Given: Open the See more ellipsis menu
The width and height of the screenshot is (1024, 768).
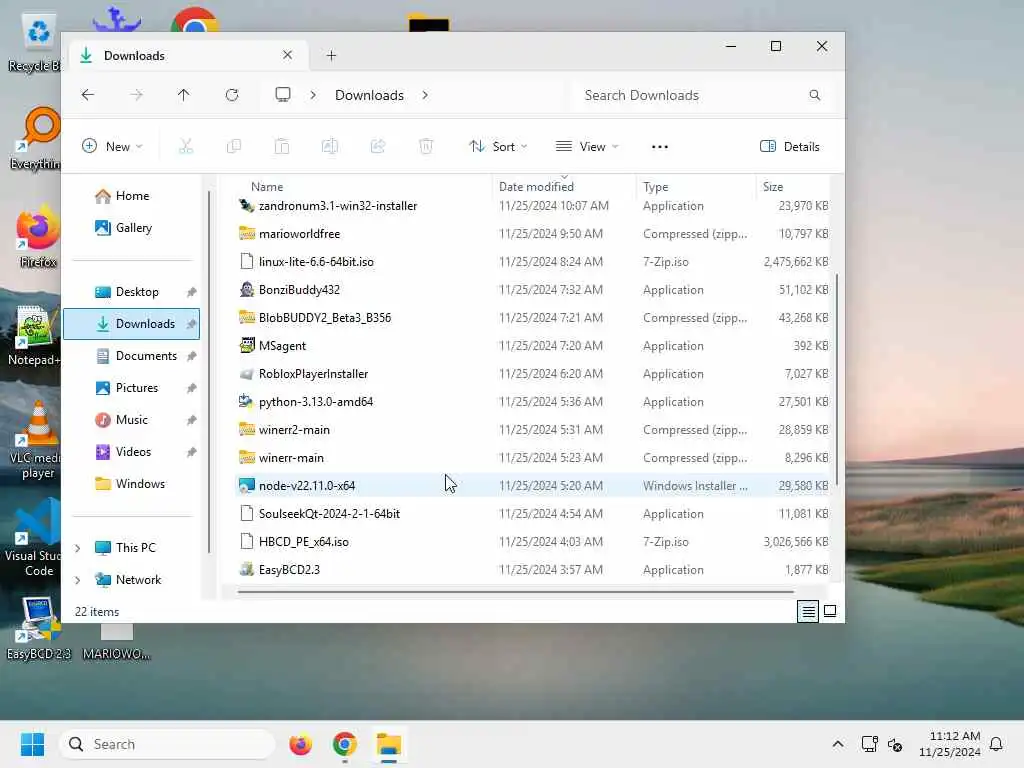Looking at the screenshot, I should click(660, 146).
